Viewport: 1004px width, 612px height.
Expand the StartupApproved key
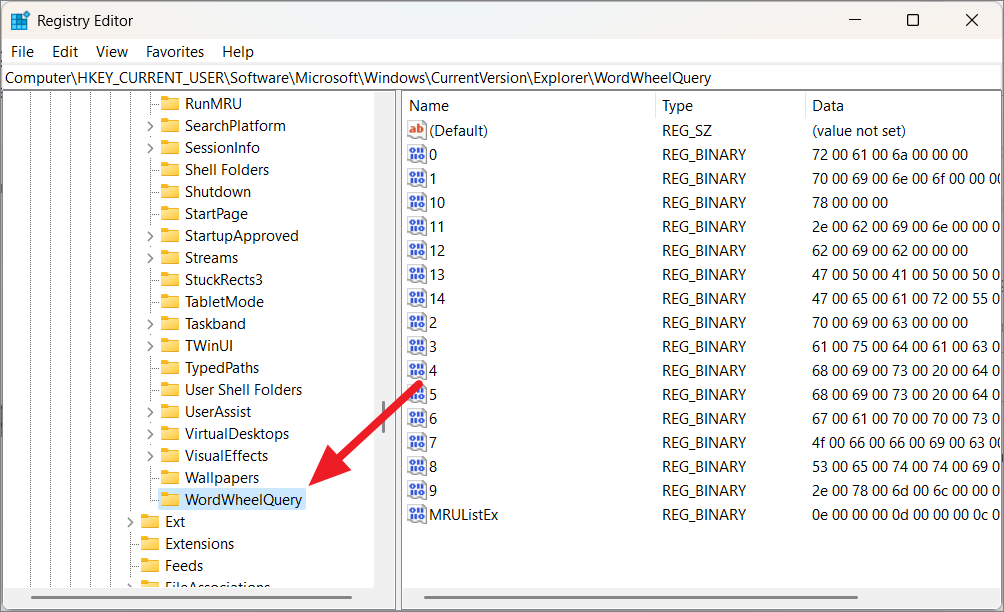point(150,236)
